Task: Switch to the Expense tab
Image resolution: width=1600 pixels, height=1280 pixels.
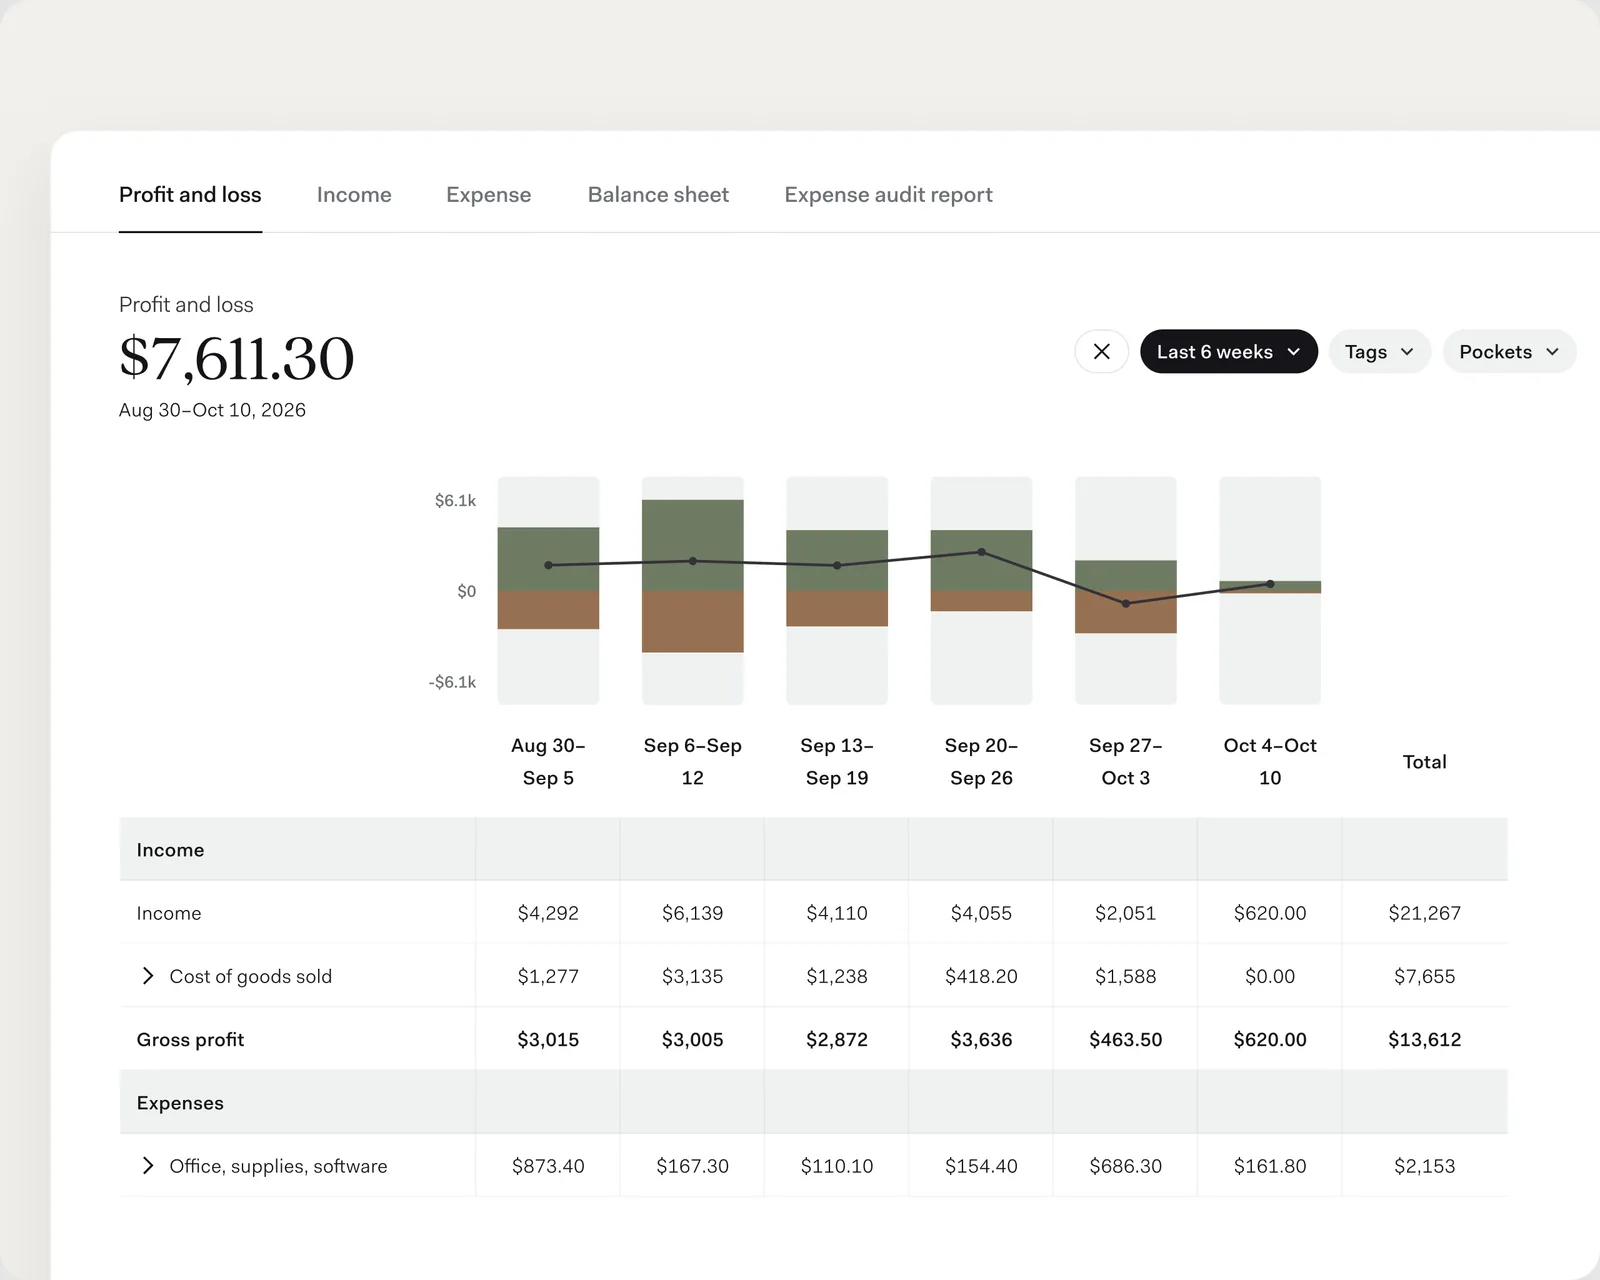Action: point(488,195)
